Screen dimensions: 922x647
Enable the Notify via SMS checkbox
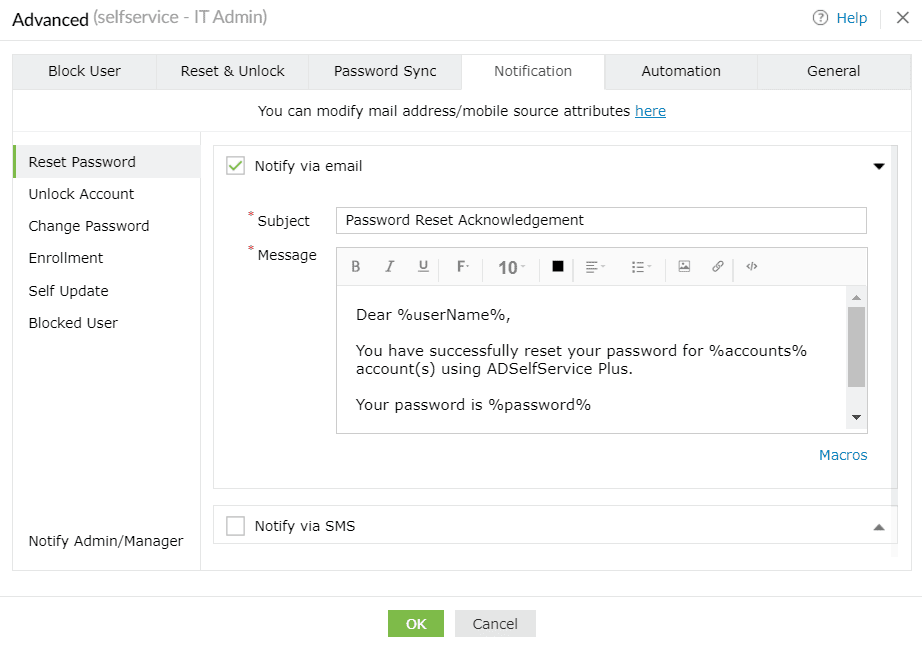[236, 526]
